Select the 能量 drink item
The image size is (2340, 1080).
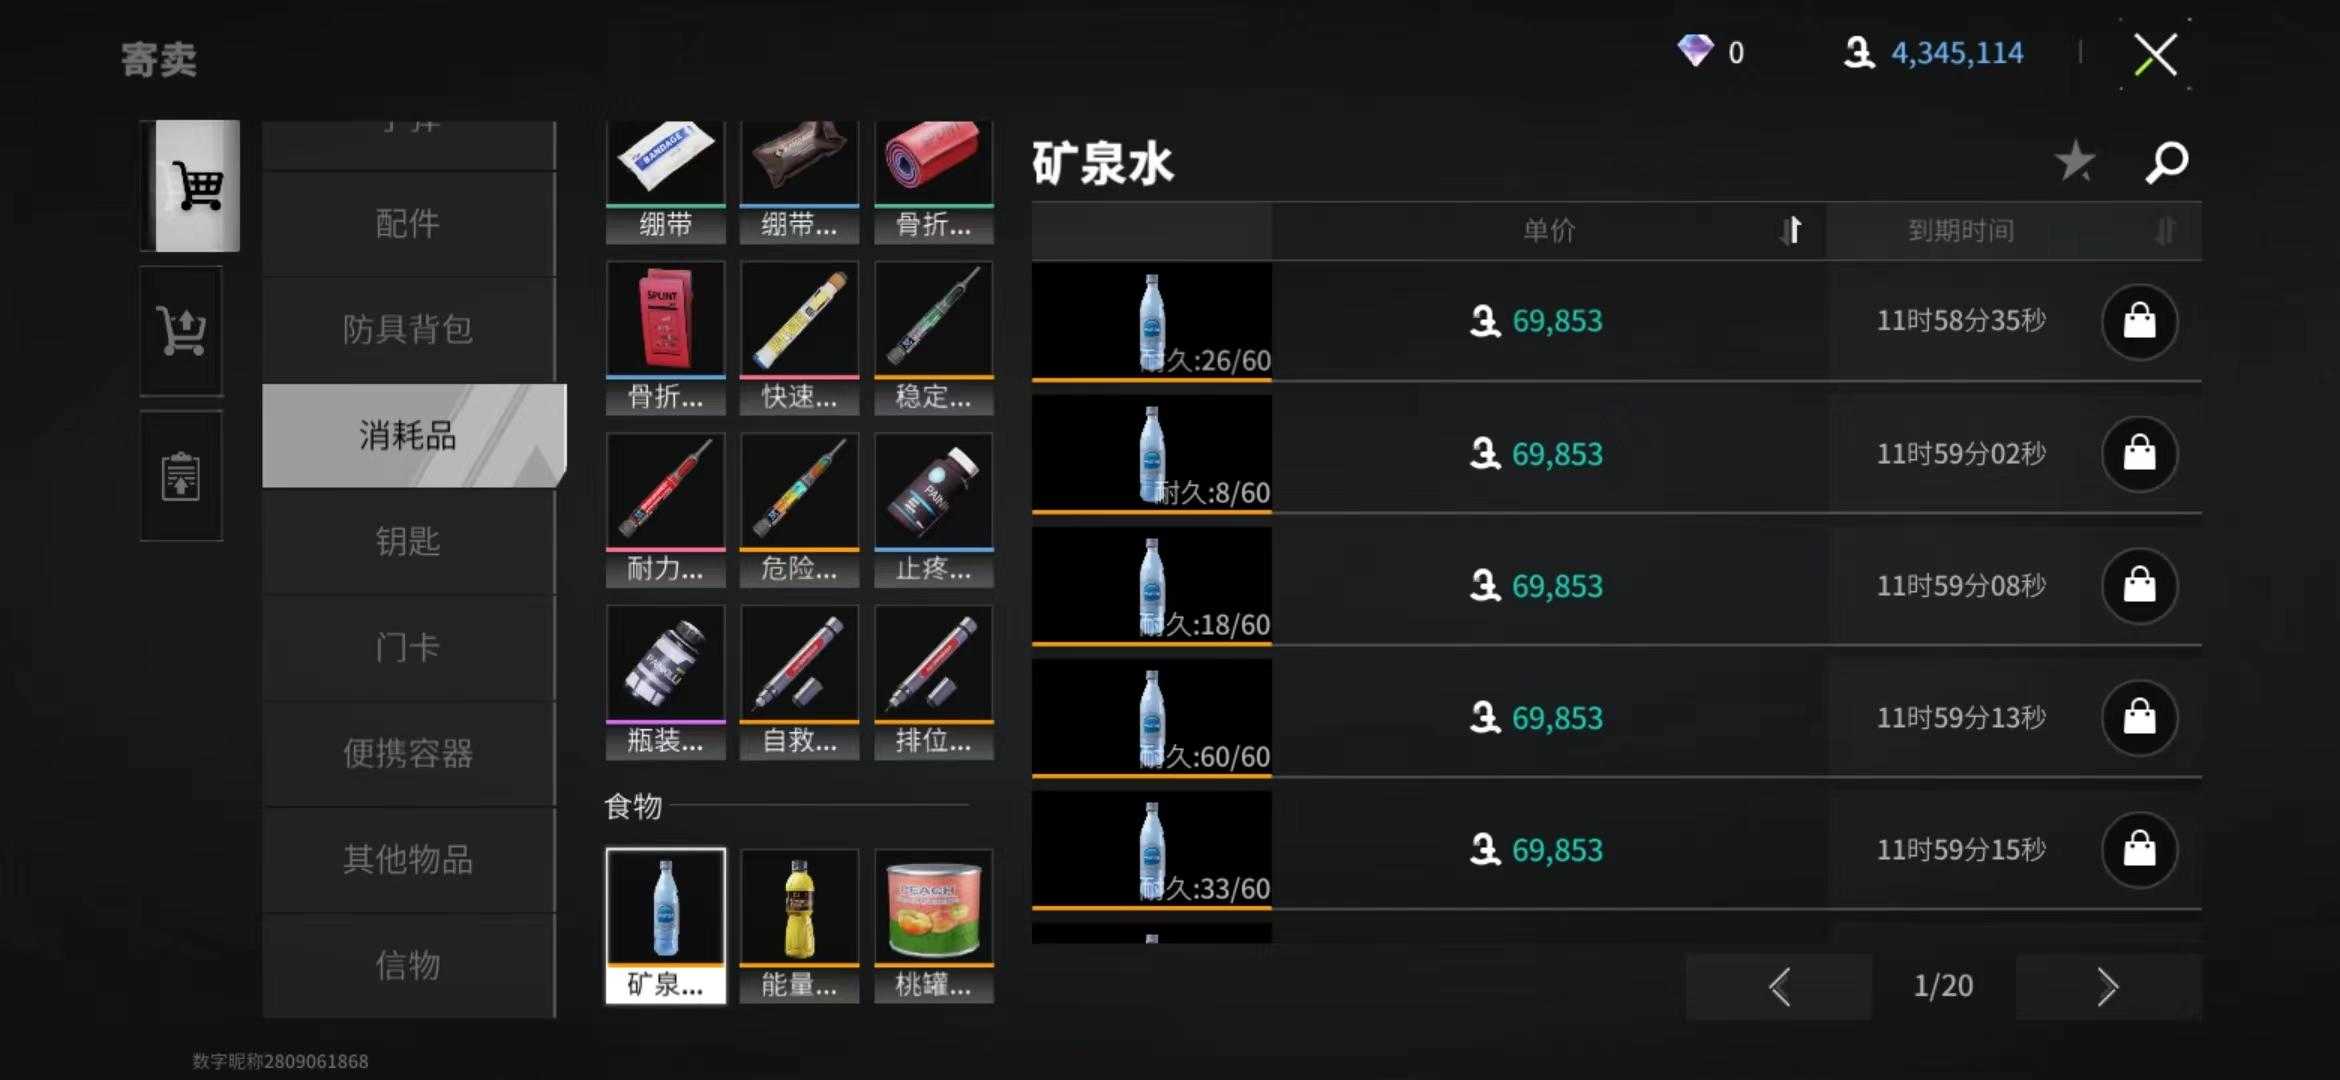click(799, 926)
